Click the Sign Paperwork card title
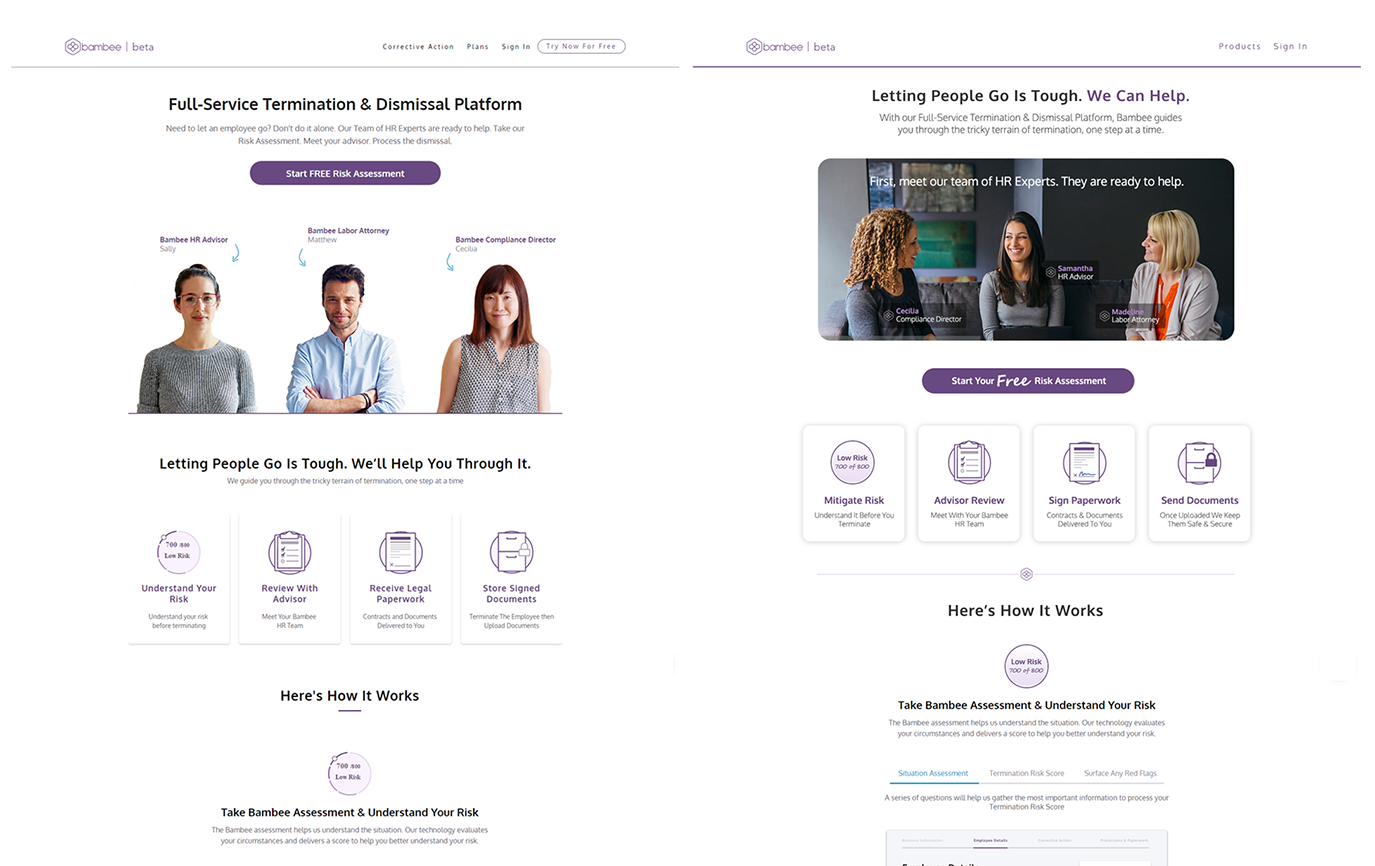The height and width of the screenshot is (866, 1375). click(1085, 500)
